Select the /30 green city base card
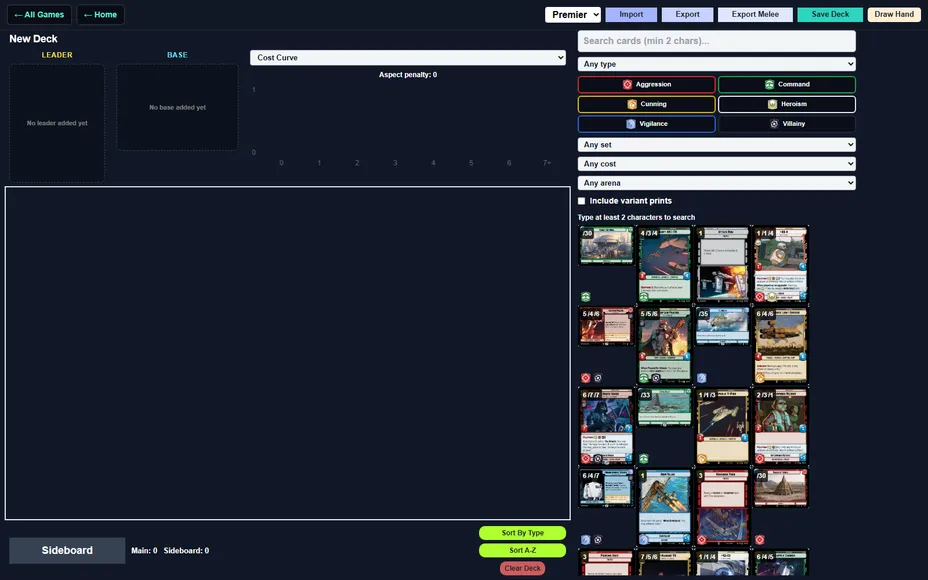Image resolution: width=928 pixels, height=580 pixels. click(606, 246)
